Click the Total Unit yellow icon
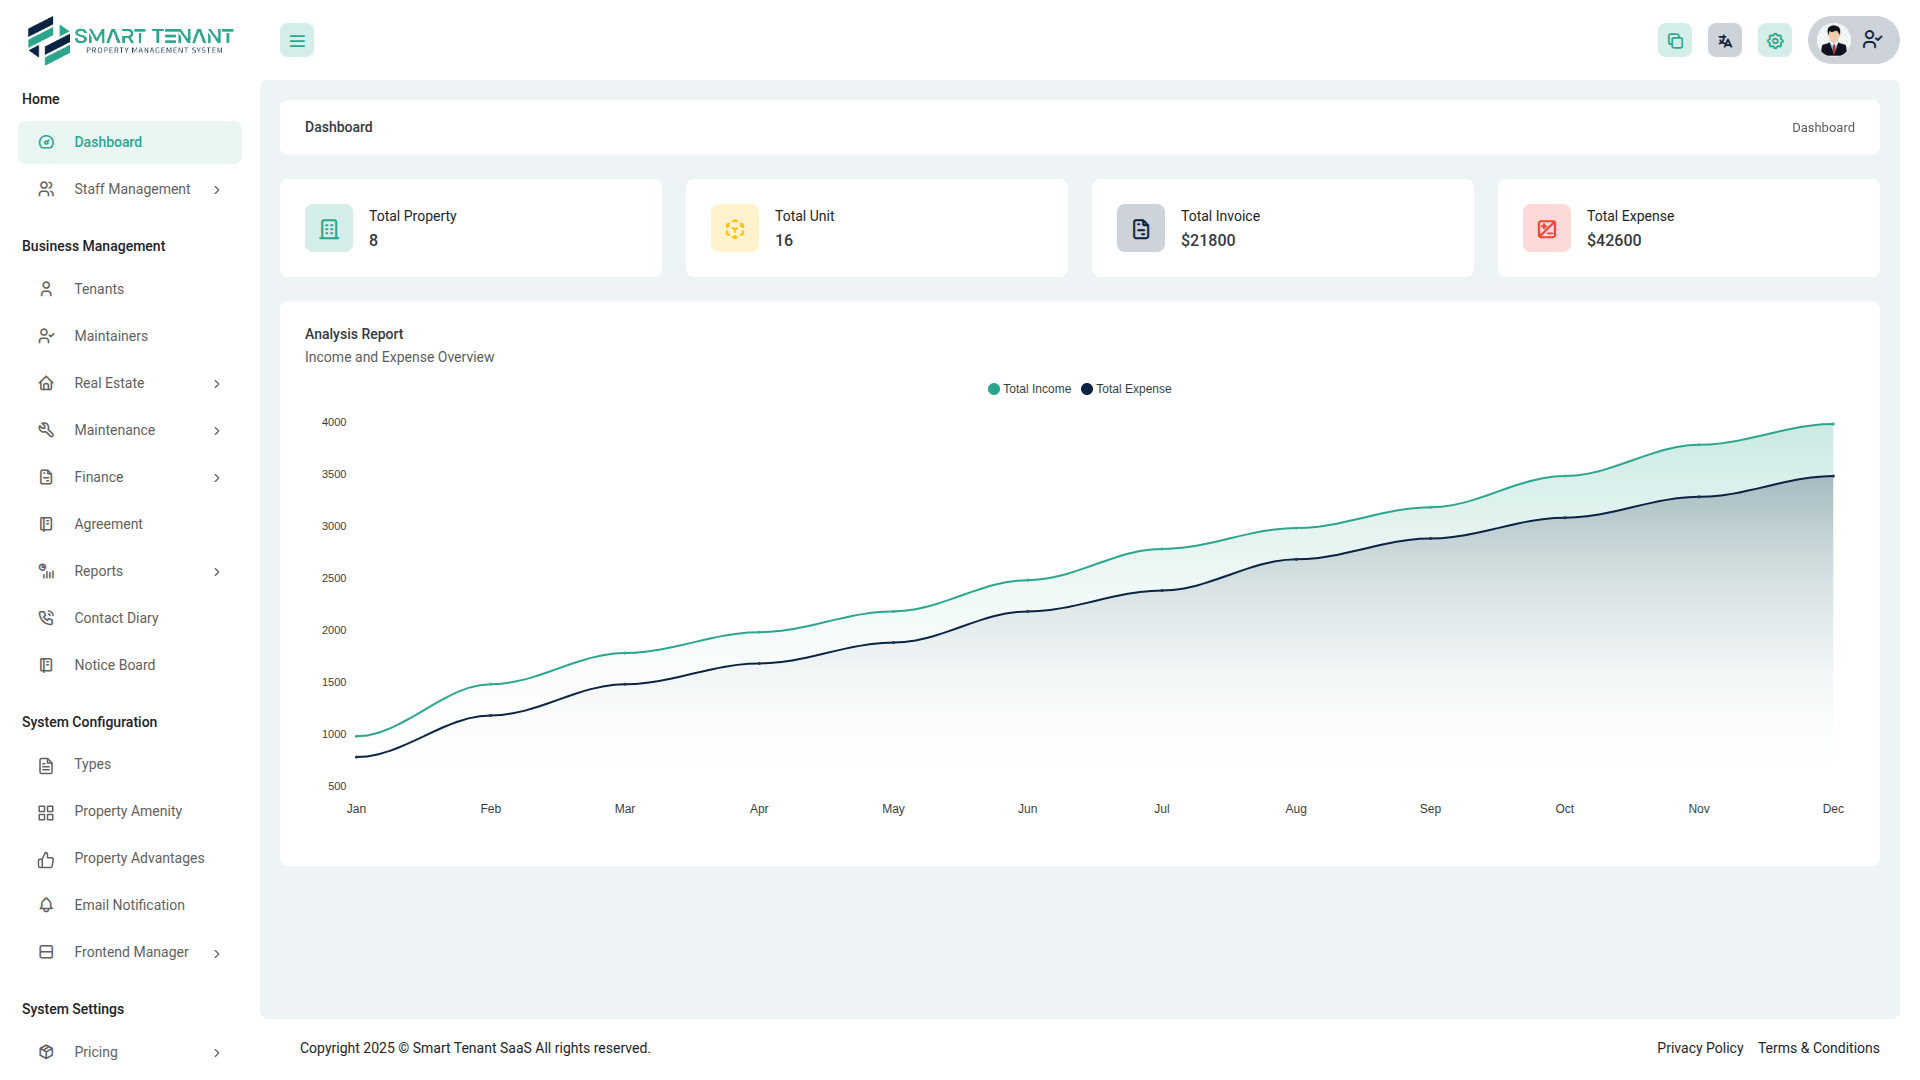 (x=735, y=229)
